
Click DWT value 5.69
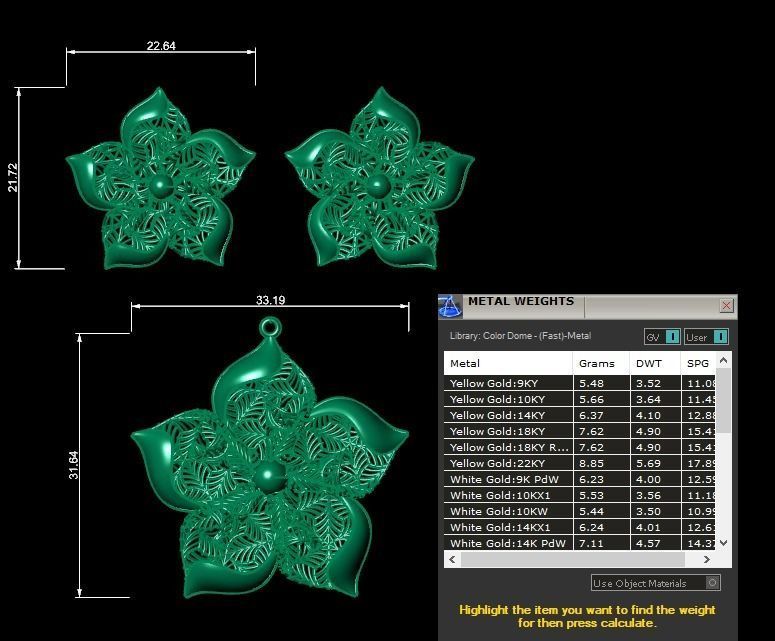[648, 463]
